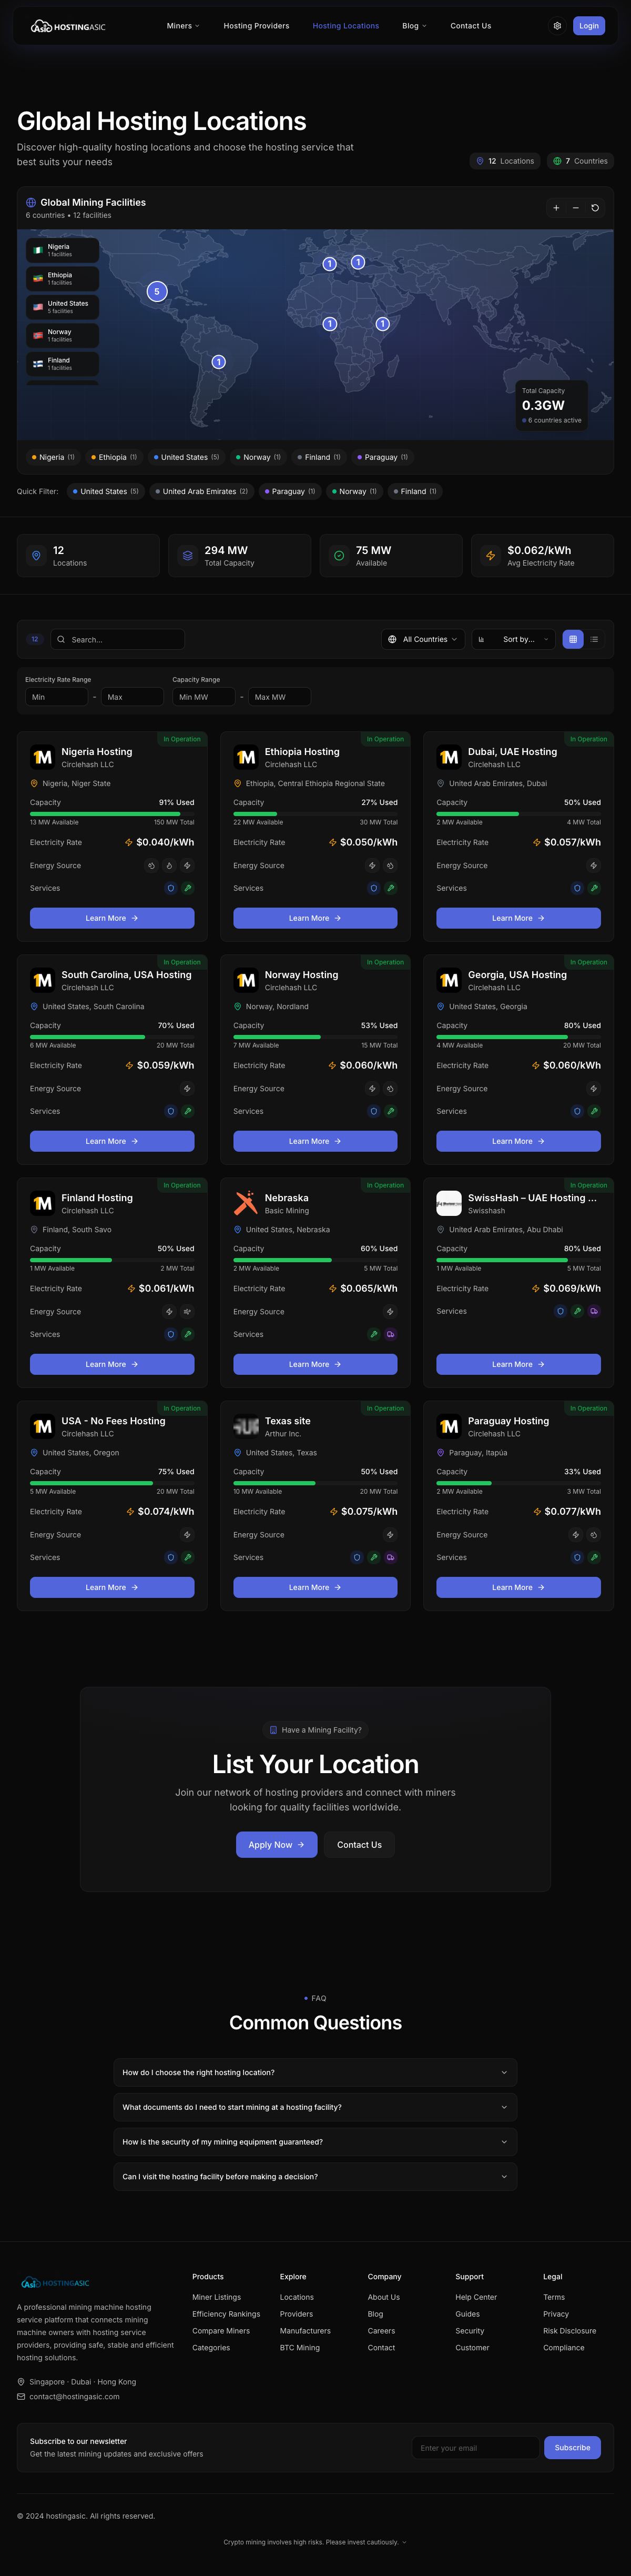
Task: Zoom out on the facilities map
Action: coord(576,208)
